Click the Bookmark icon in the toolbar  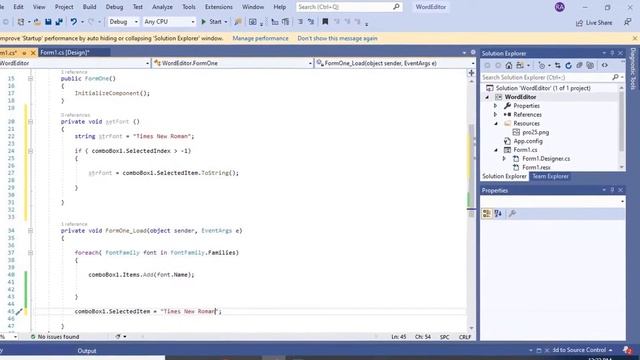pyautogui.click(x=325, y=22)
